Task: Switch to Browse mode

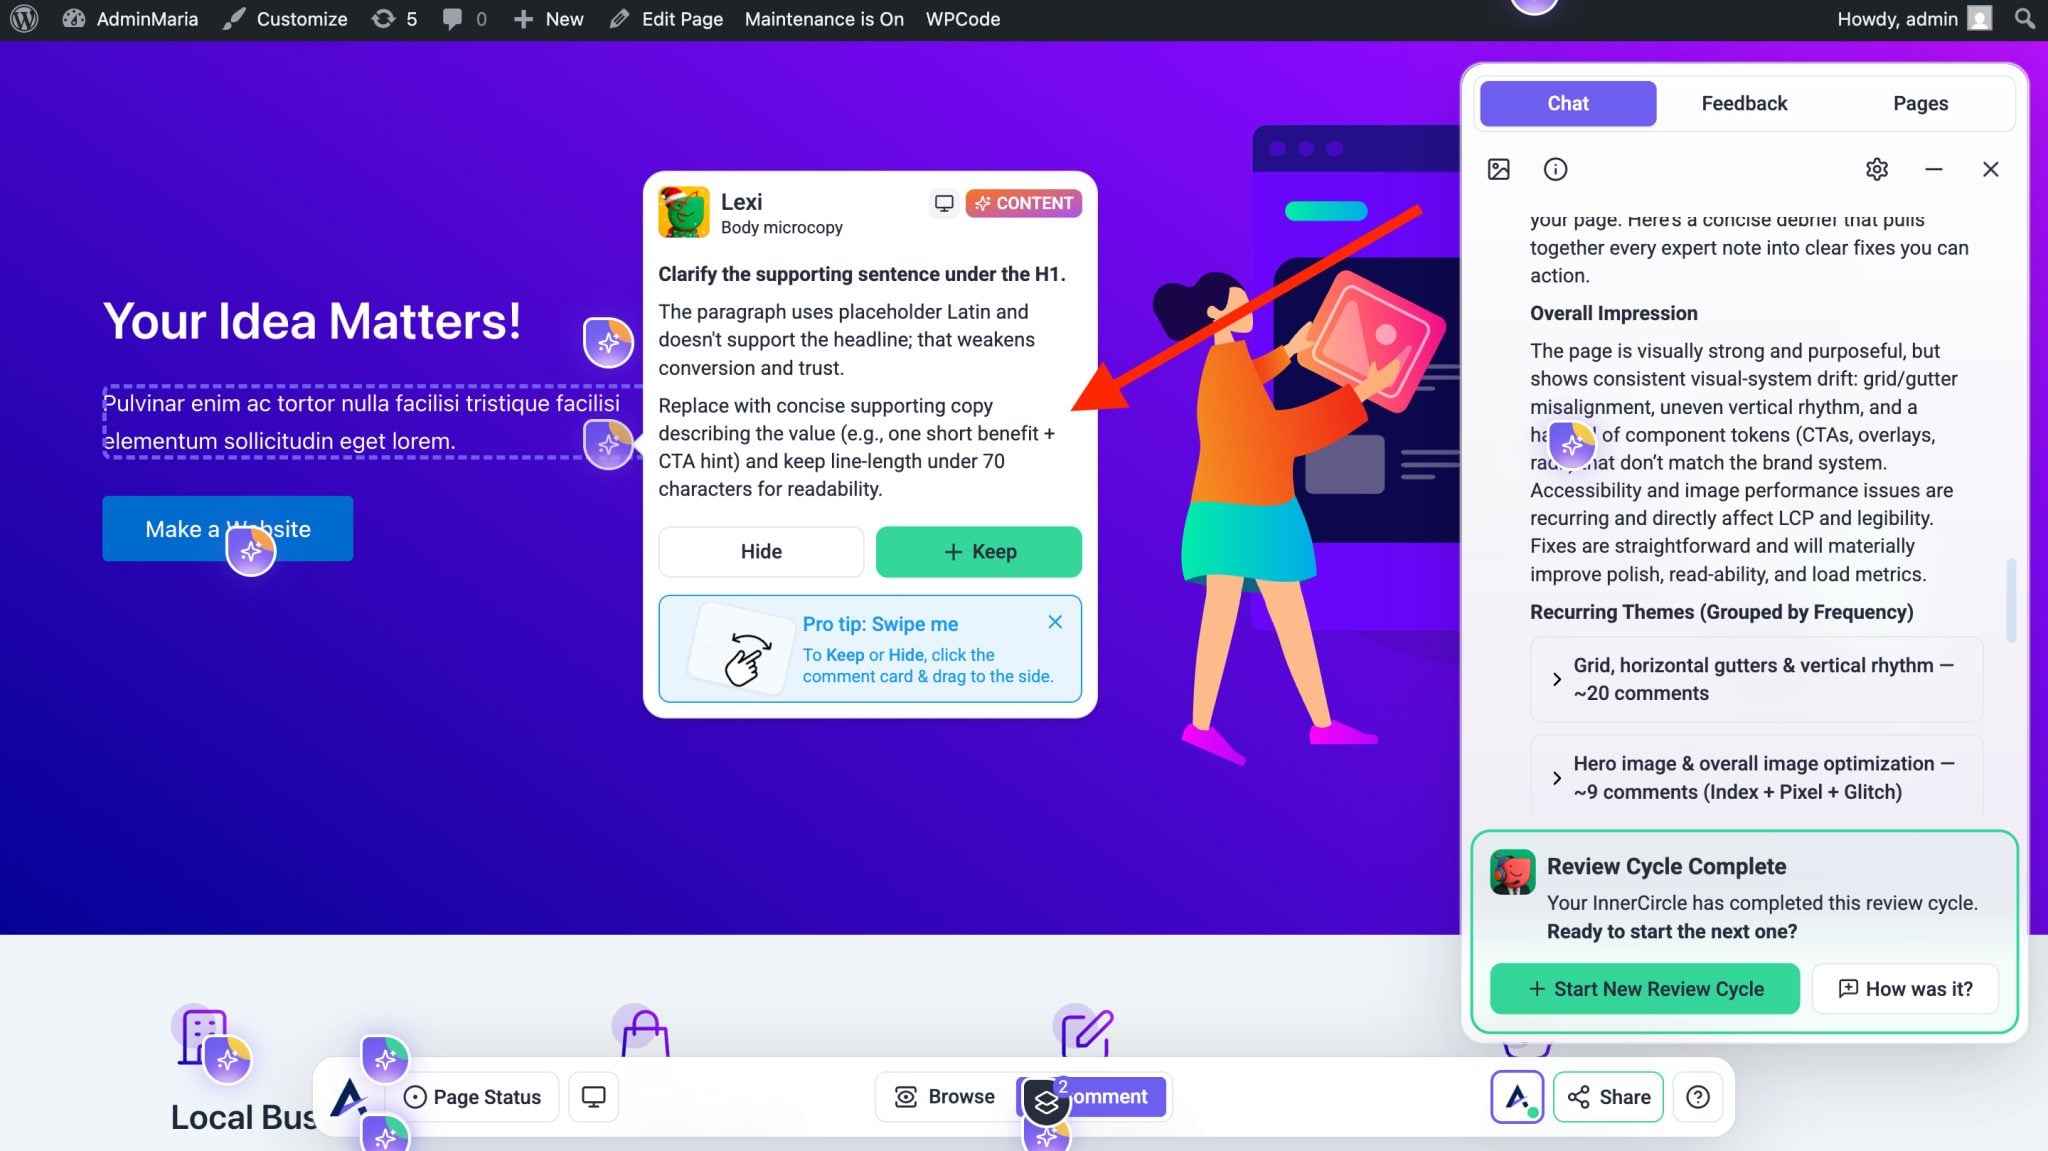Action: (944, 1097)
